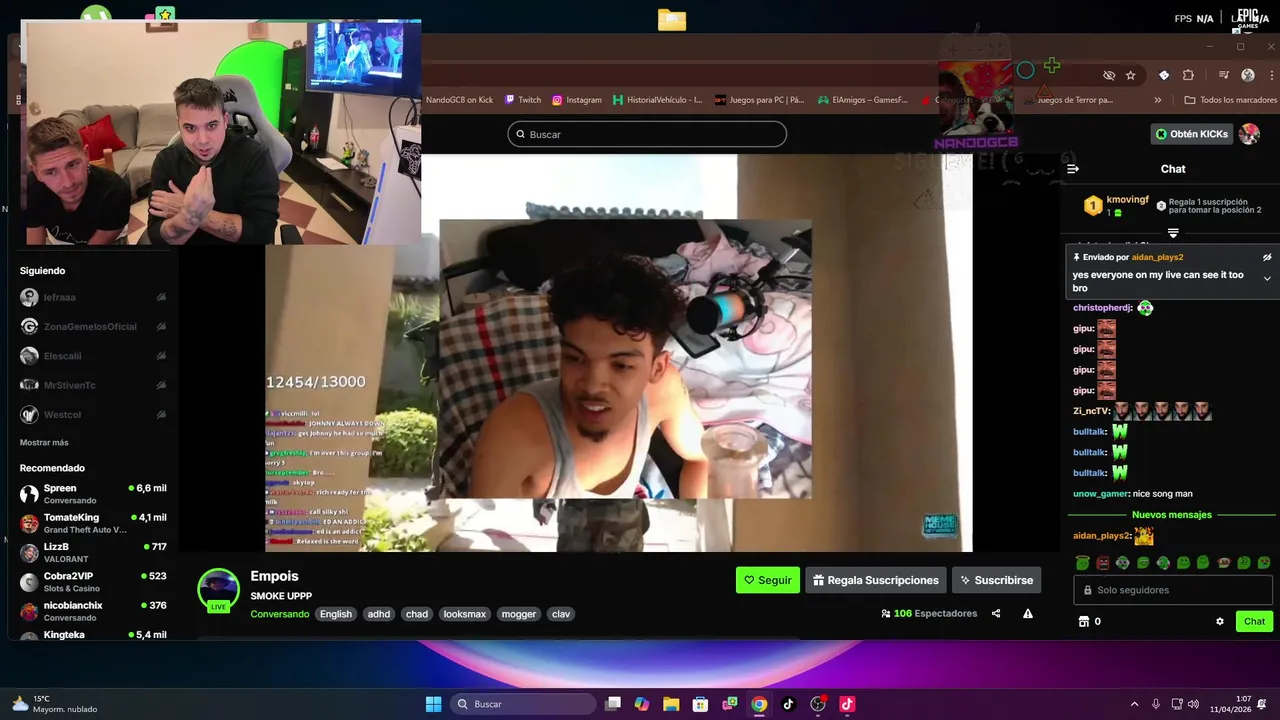
Task: Open the TikTok taskbar icon
Action: tap(788, 704)
